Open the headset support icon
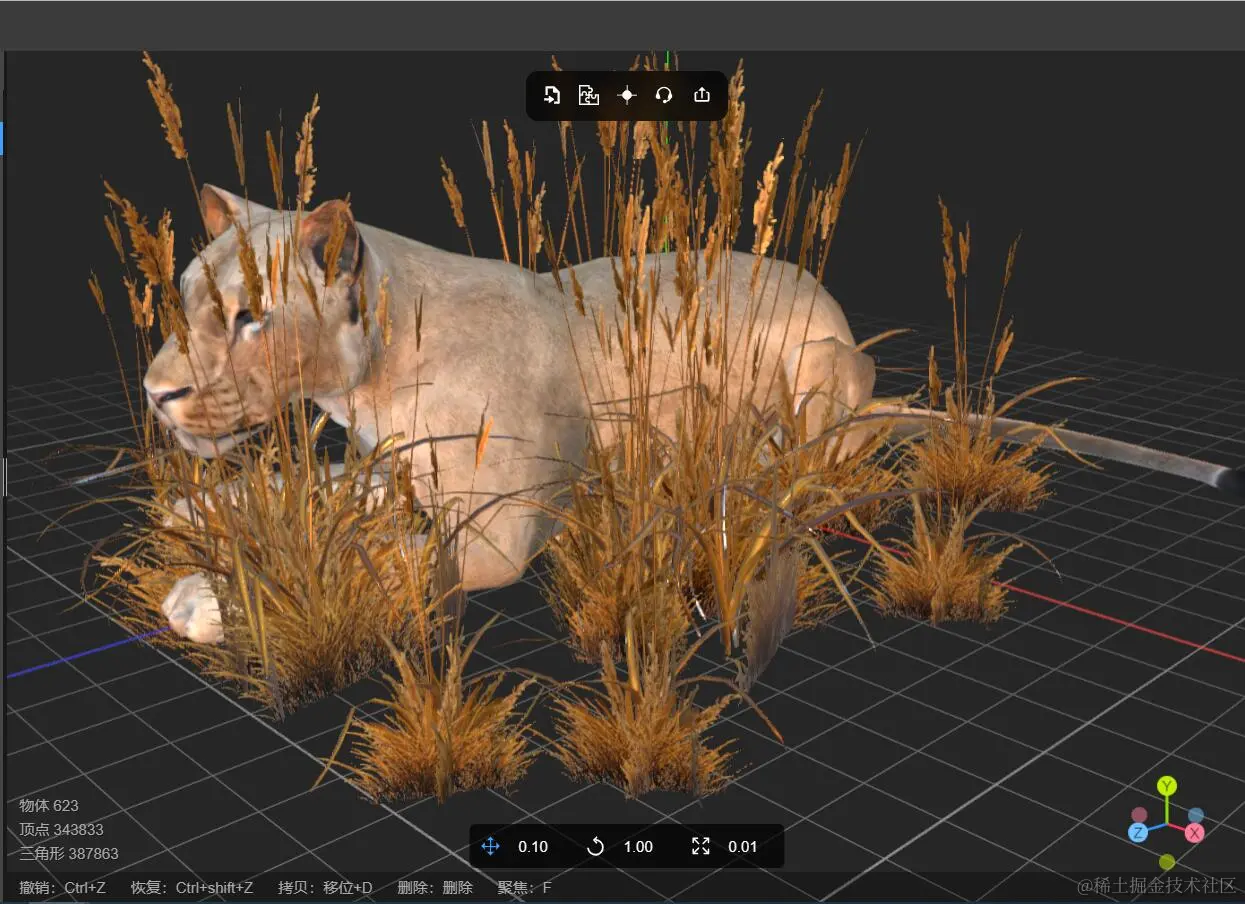The width and height of the screenshot is (1245, 904). pos(664,95)
